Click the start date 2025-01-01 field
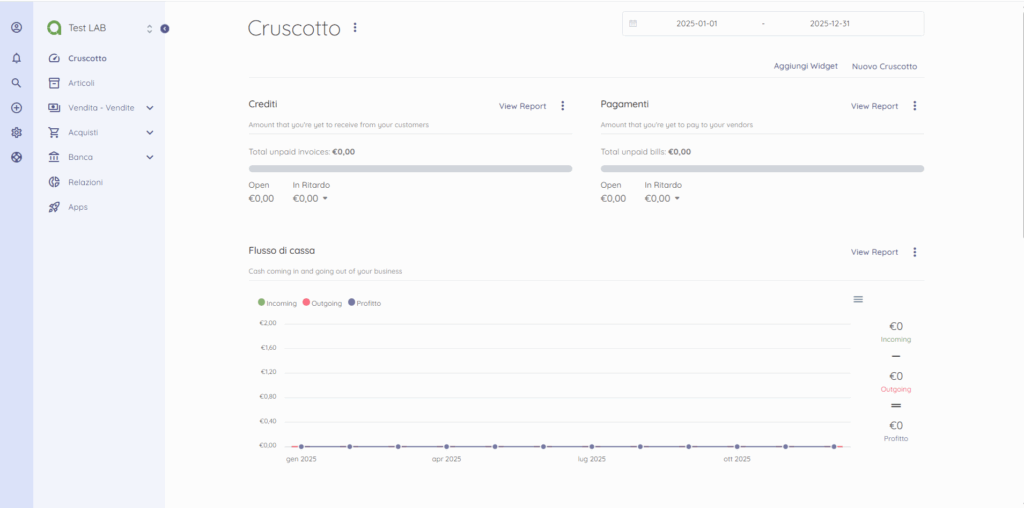This screenshot has width=1024, height=508. tap(698, 23)
